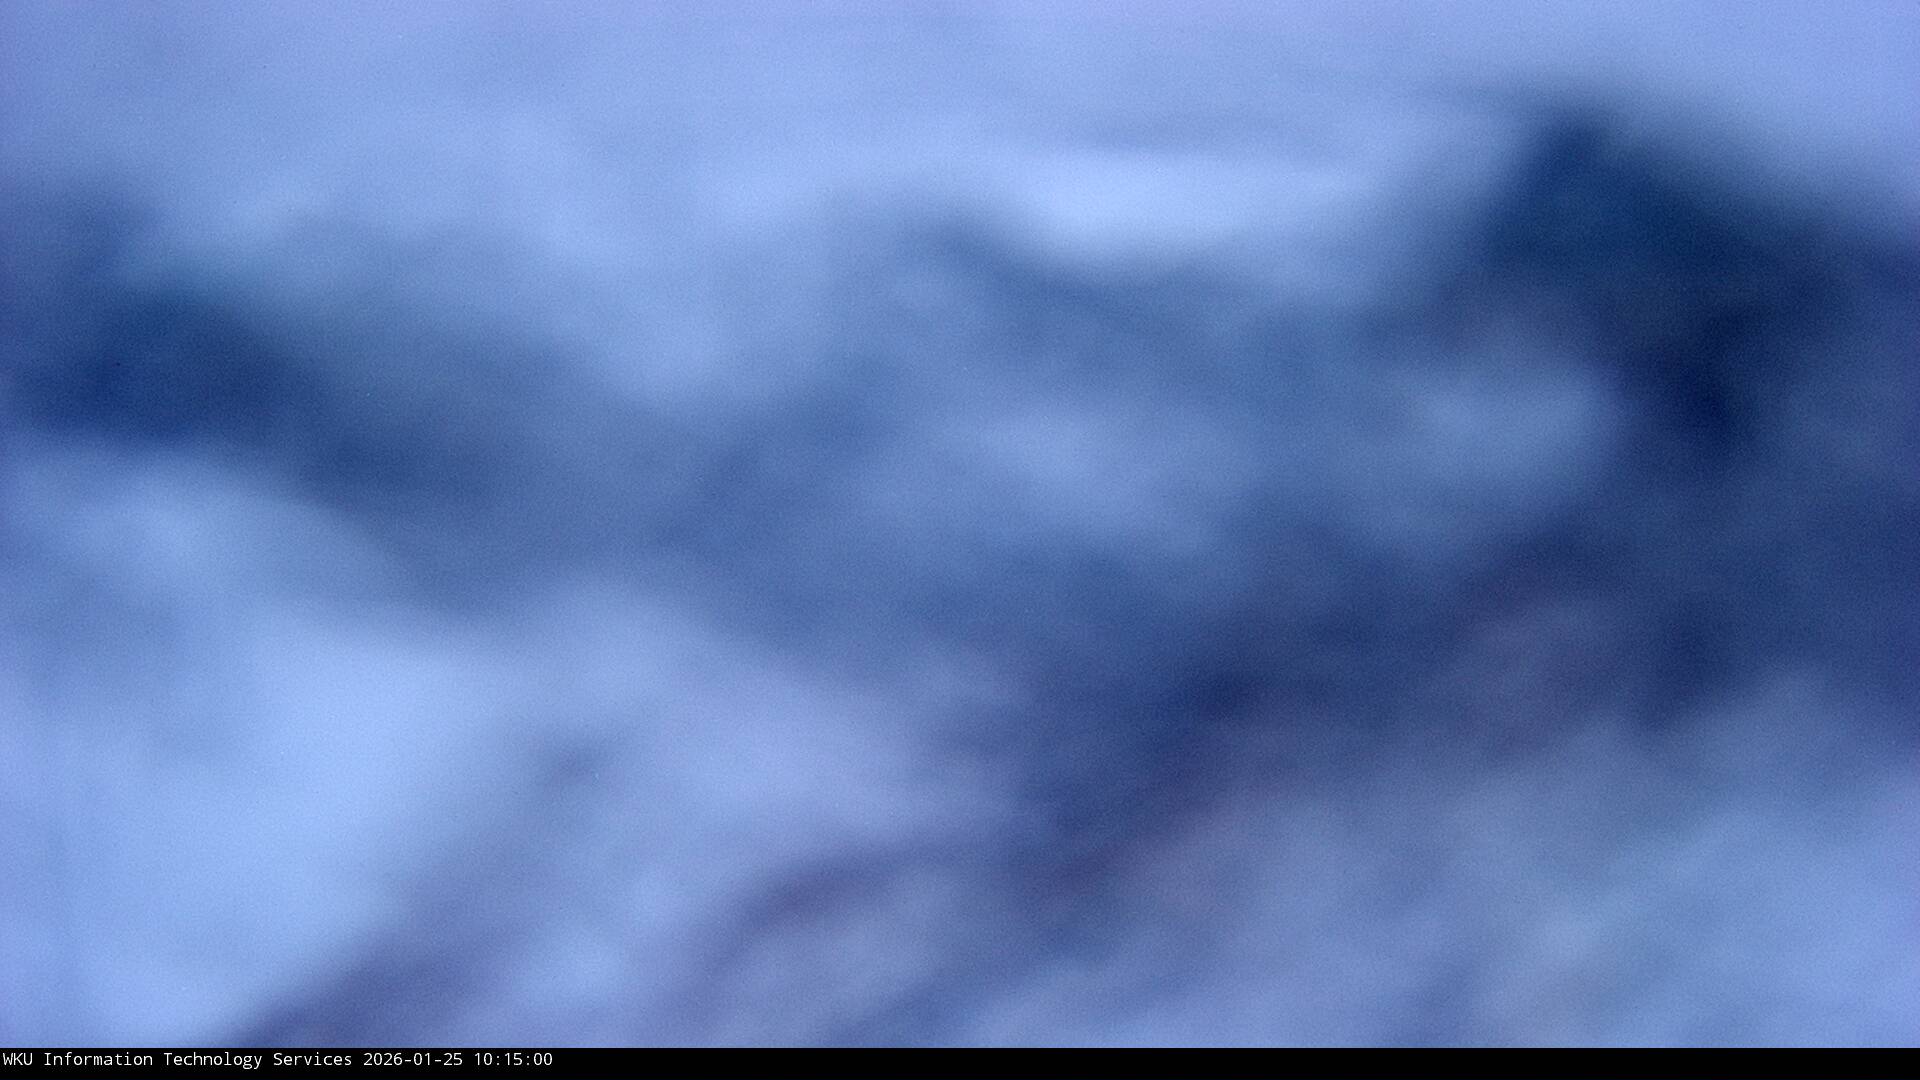Click the word "Services" in the caption
Viewport: 1920px width, 1080px height.
tap(312, 1059)
